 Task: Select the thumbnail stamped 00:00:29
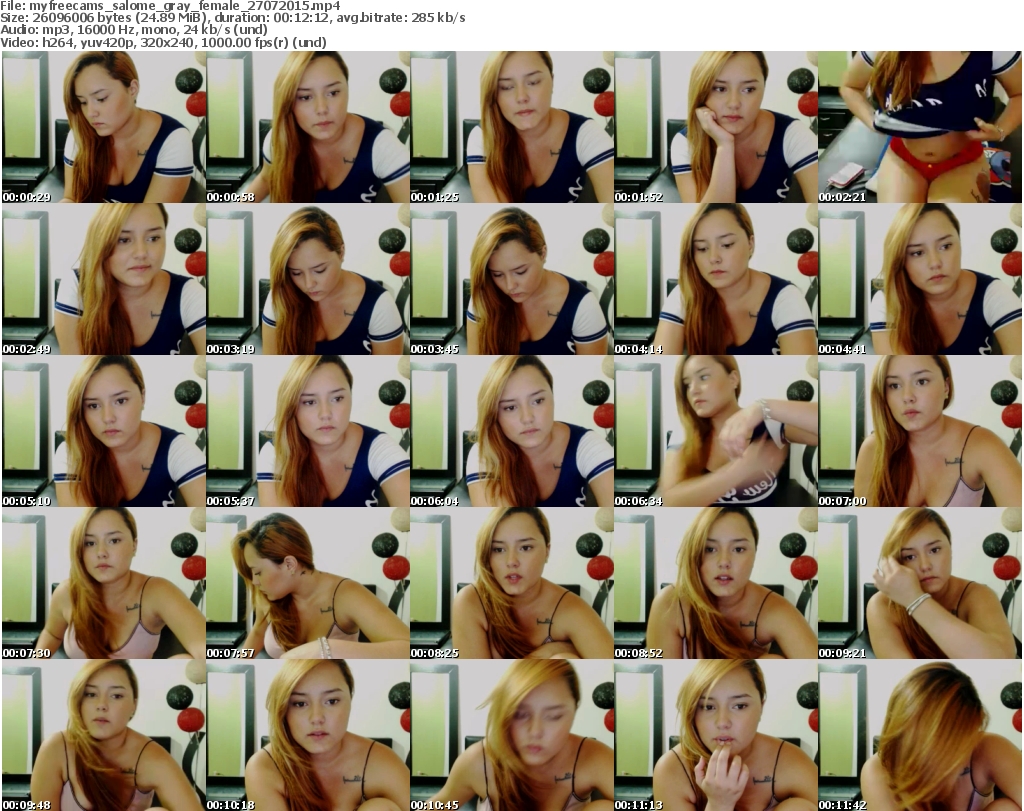(x=104, y=127)
